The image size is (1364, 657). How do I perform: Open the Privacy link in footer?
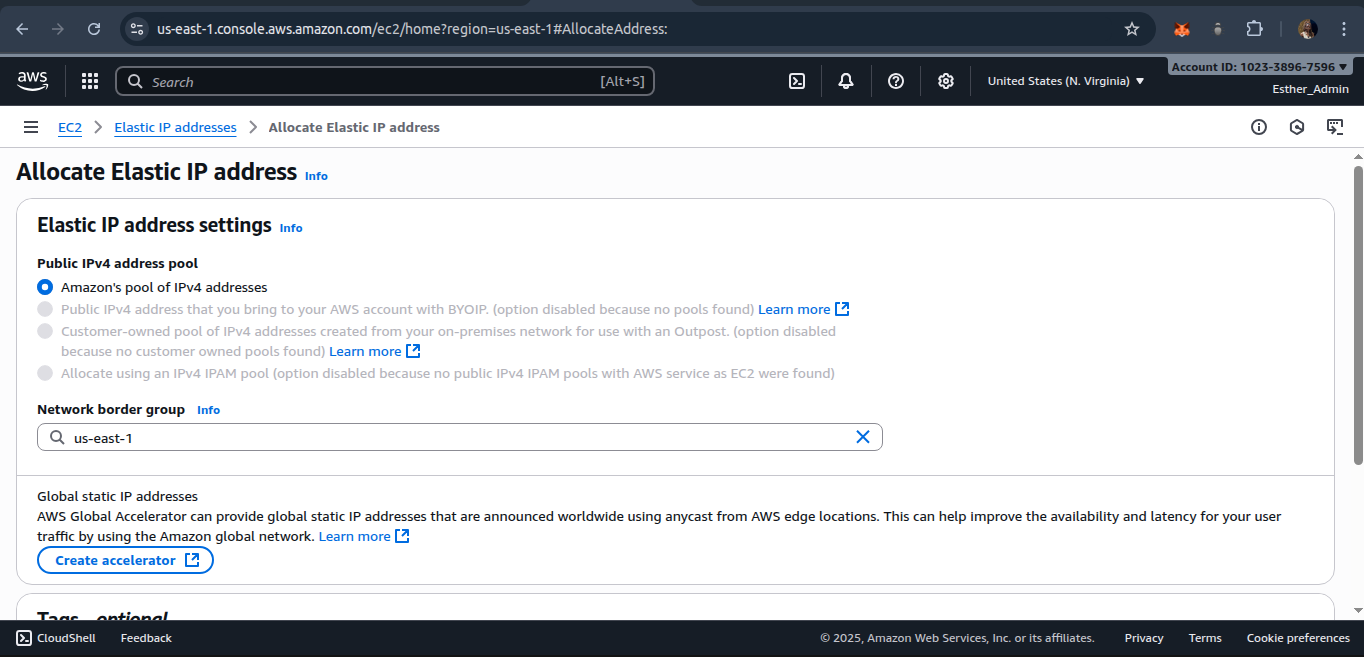coord(1144,638)
